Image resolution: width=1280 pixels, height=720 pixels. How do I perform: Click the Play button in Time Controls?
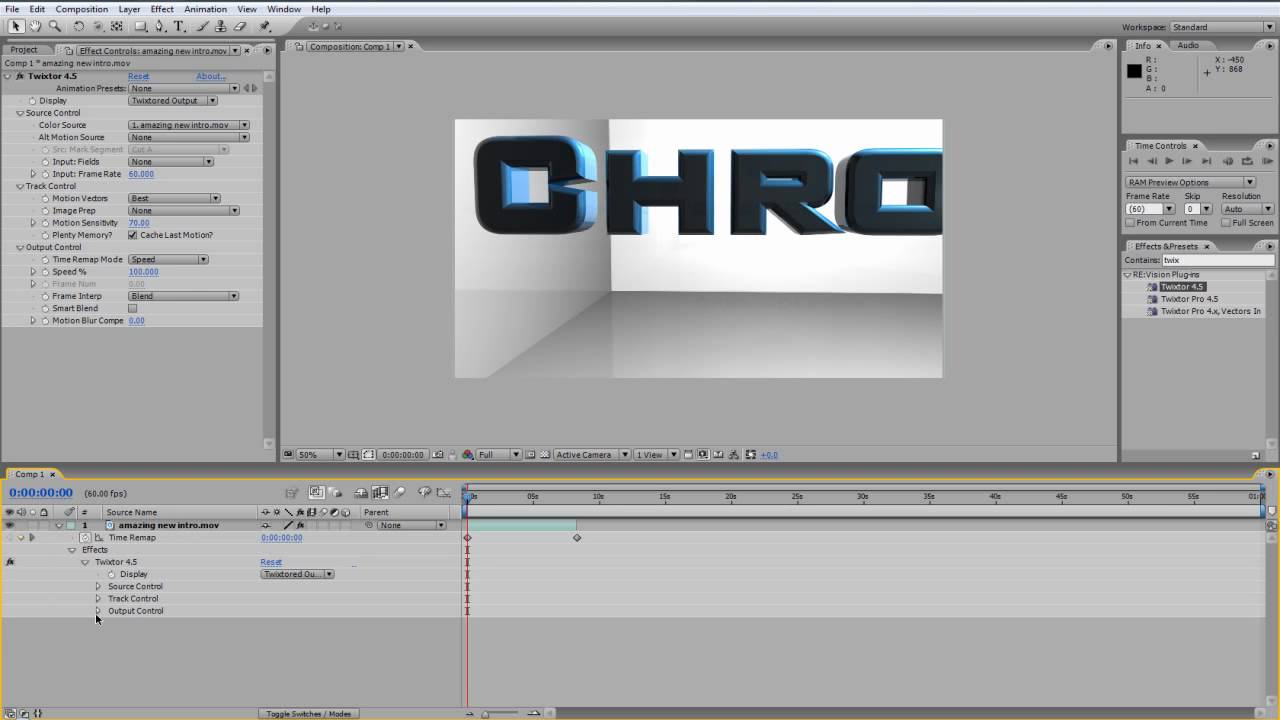[x=1169, y=161]
